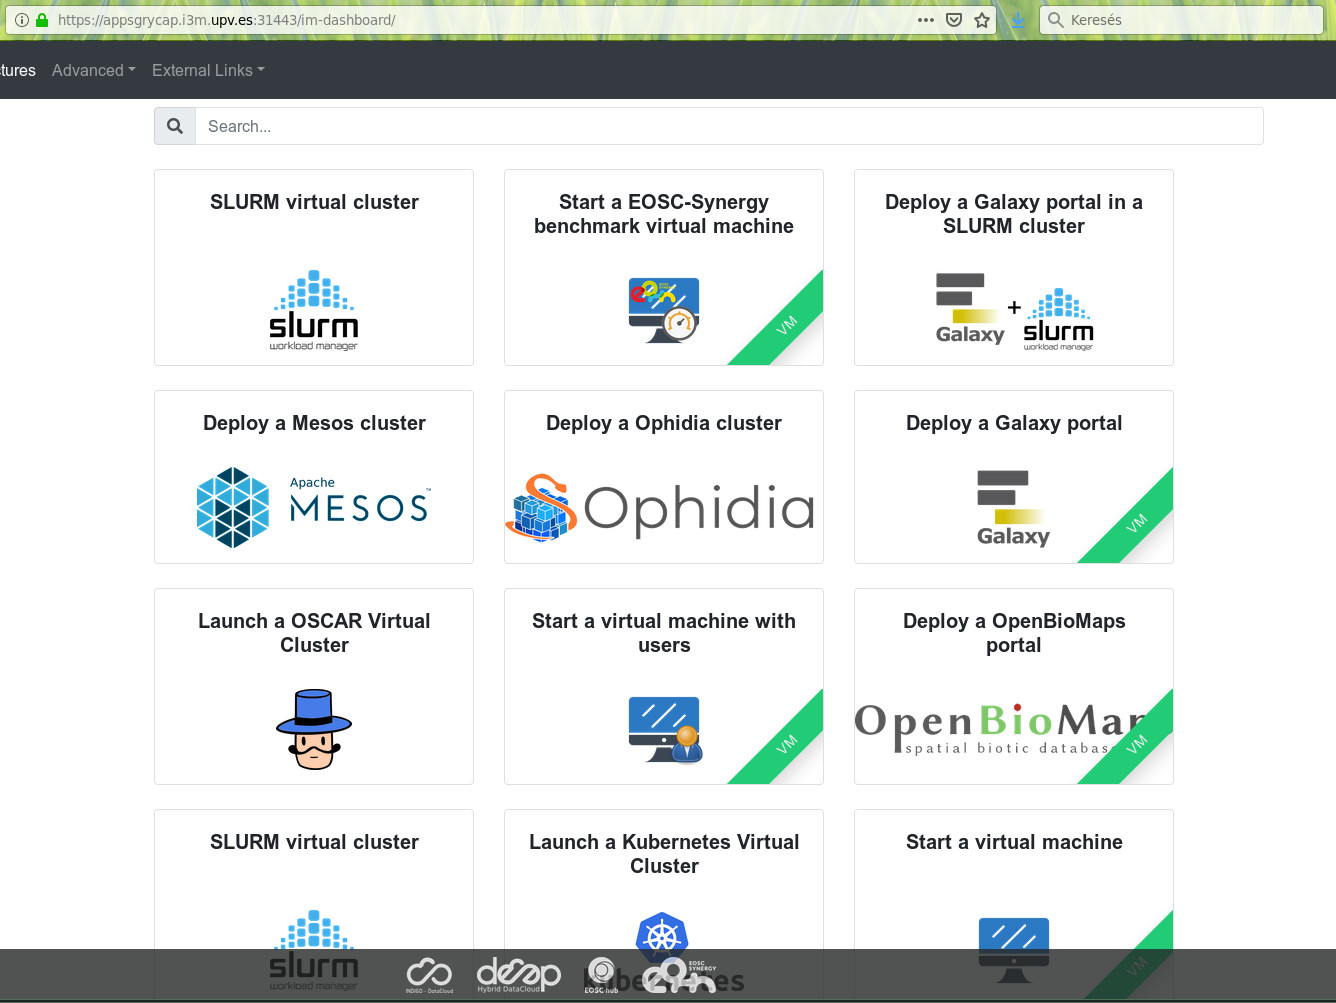The height and width of the screenshot is (1003, 1336).
Task: Click the INDIGO-DataCloud footer logo
Action: tap(428, 975)
